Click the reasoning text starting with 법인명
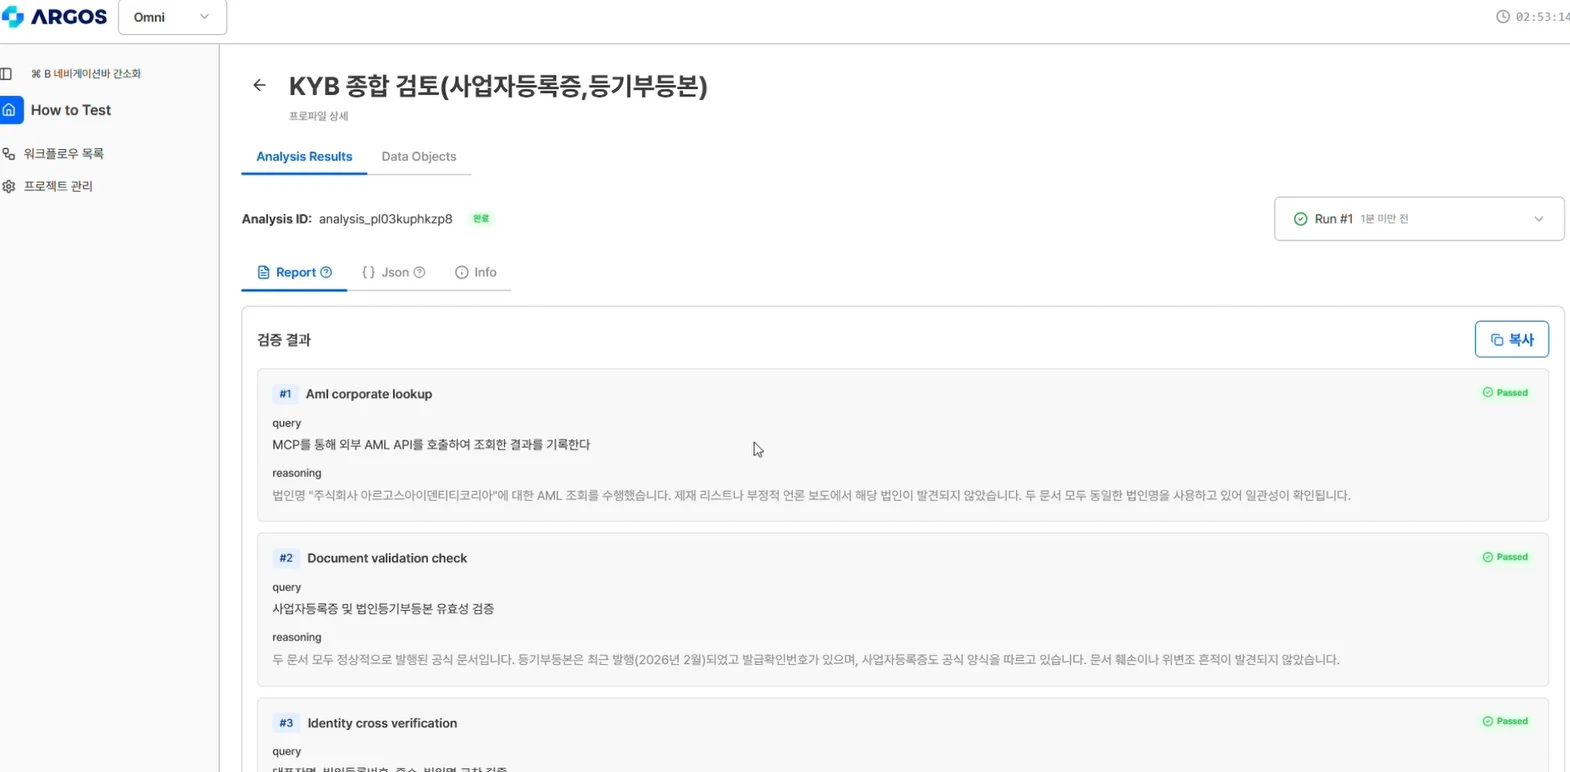1570x772 pixels. (x=811, y=496)
